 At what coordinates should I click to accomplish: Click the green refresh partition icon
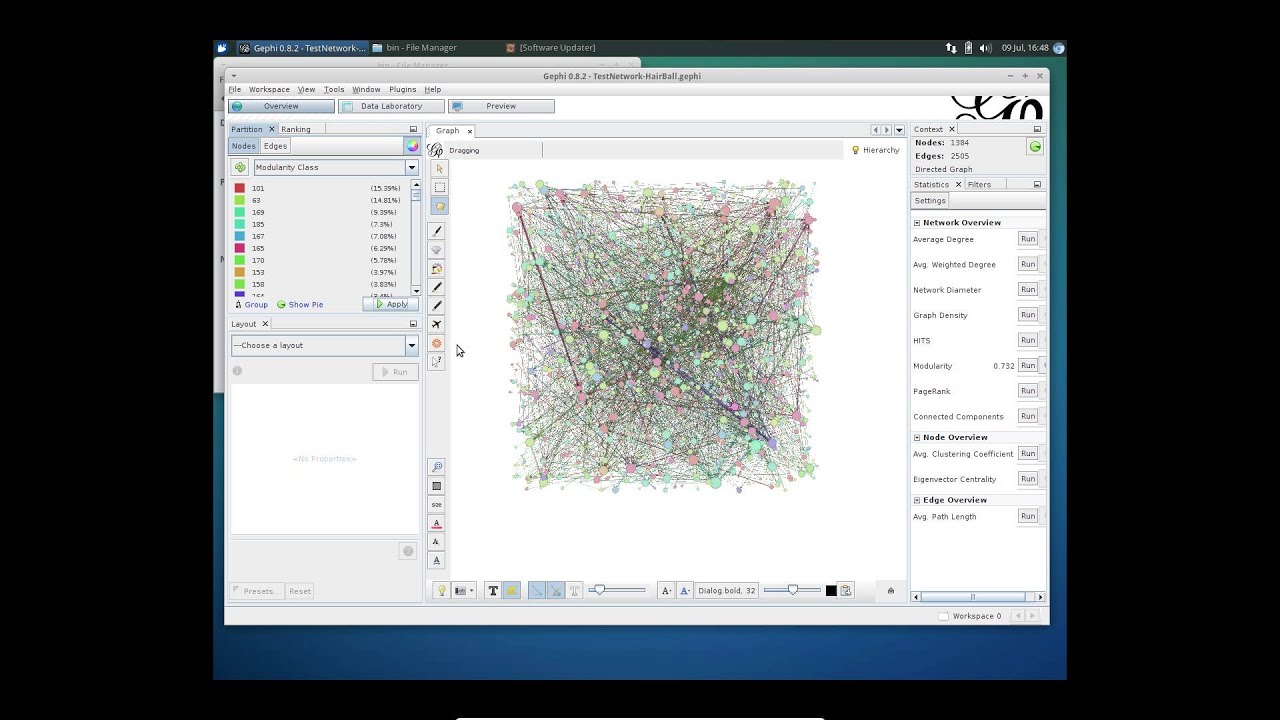pos(240,167)
